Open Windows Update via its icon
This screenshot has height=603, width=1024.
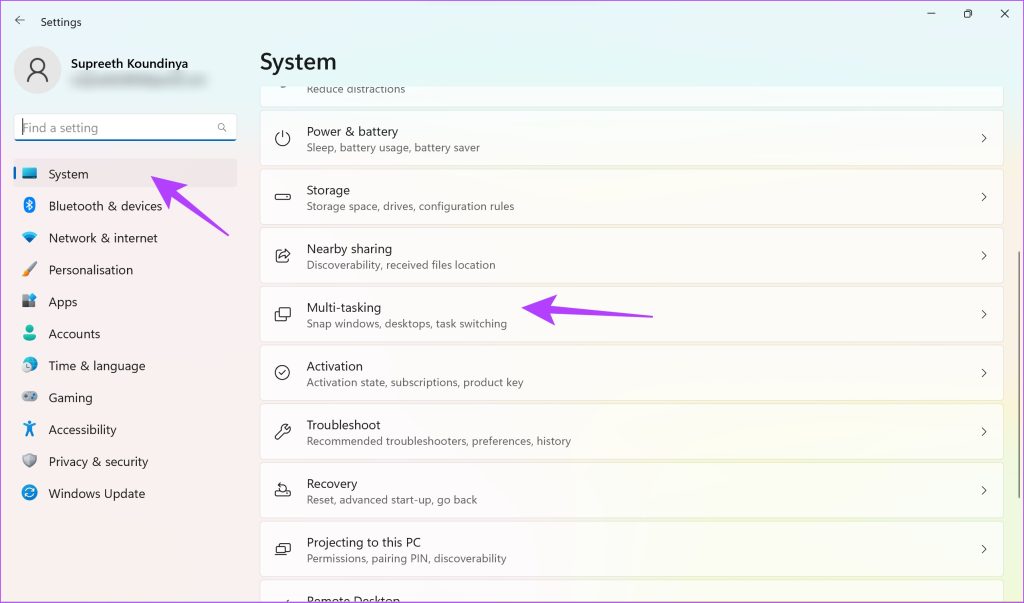pos(28,493)
